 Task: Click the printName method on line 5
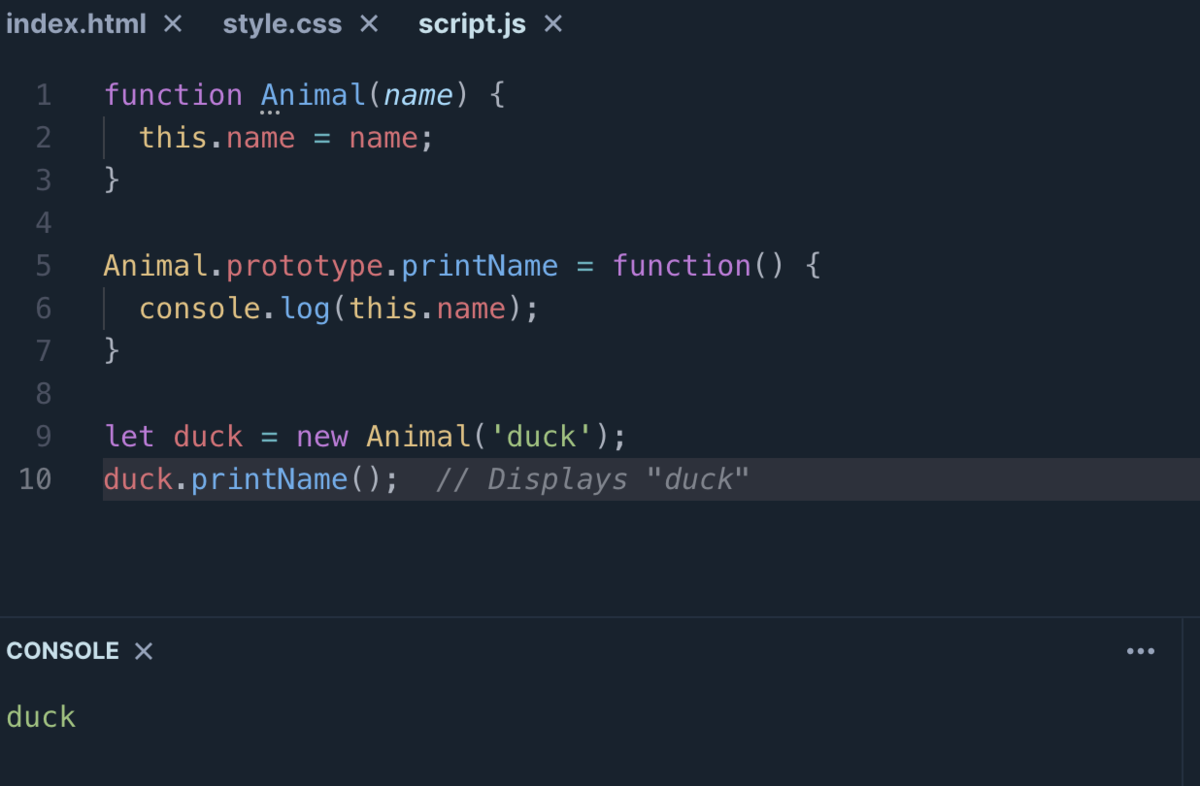click(x=479, y=265)
